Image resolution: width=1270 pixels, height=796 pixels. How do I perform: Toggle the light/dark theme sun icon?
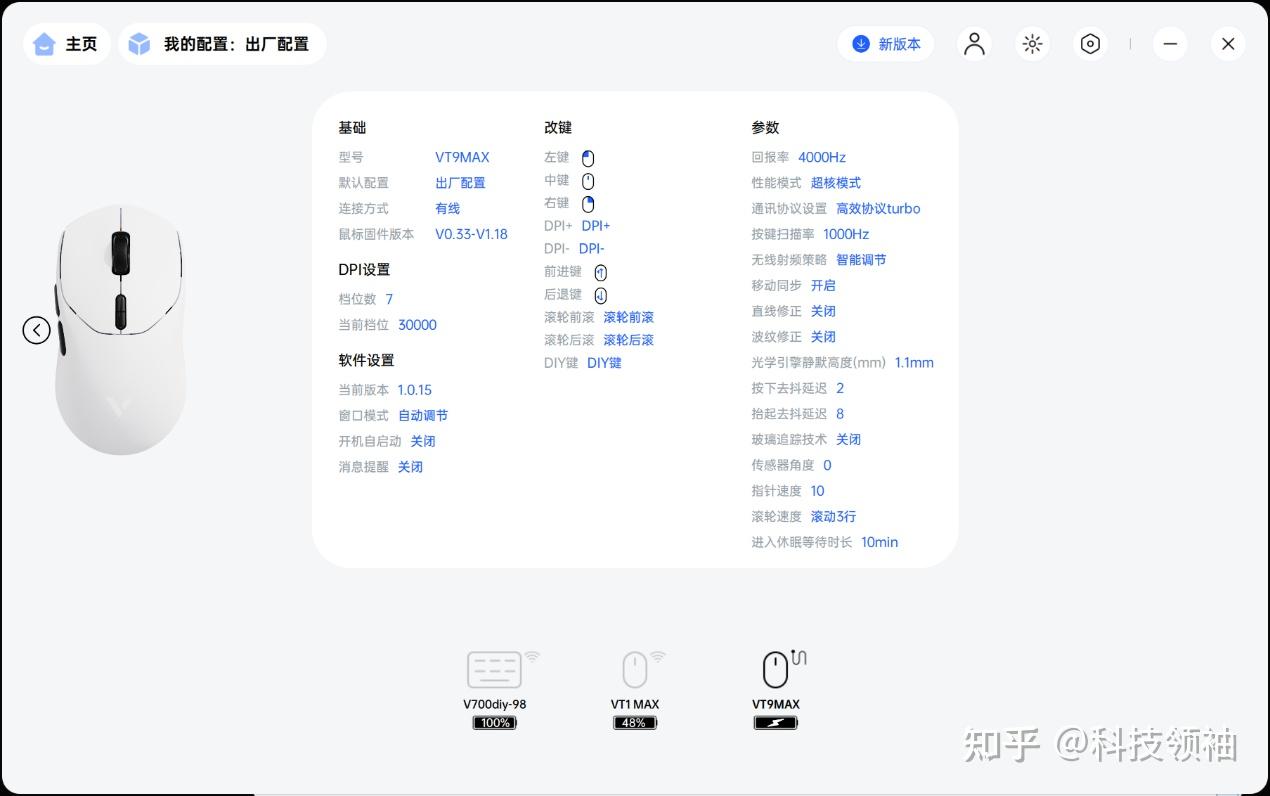pyautogui.click(x=1032, y=44)
